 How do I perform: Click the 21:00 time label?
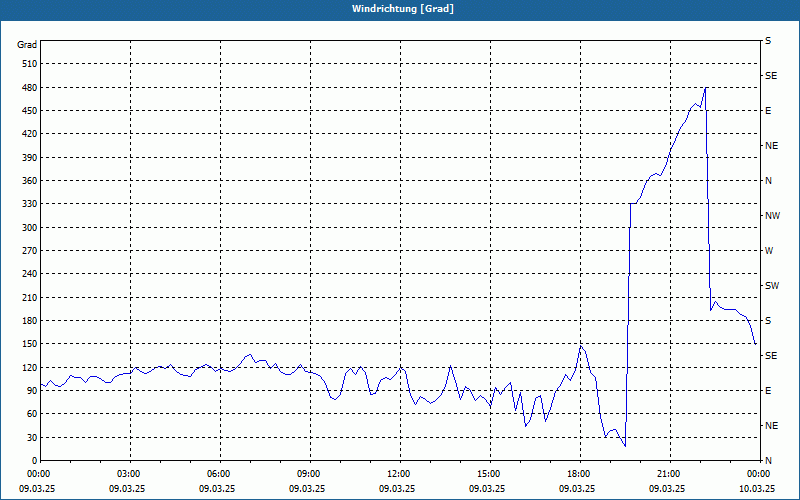(670, 474)
